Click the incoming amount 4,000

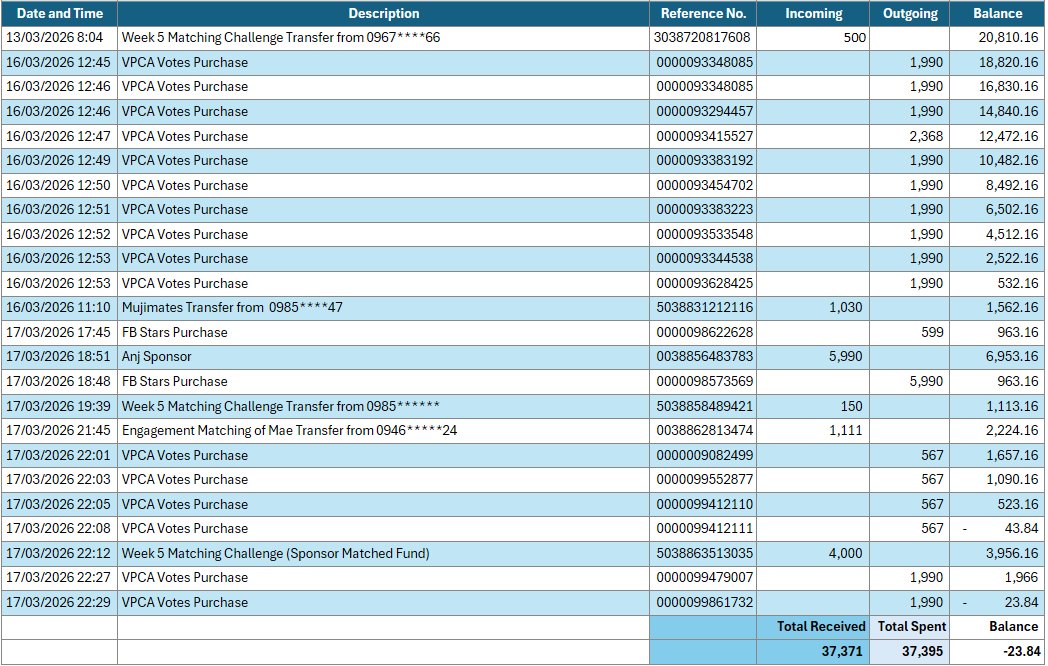pos(845,553)
